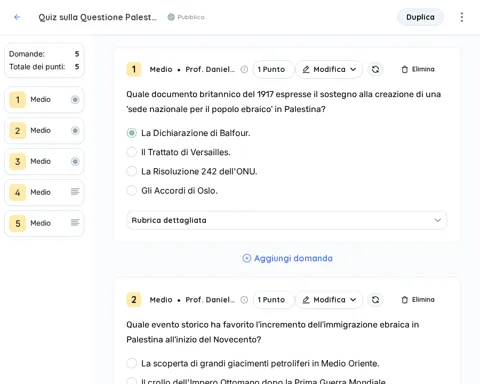This screenshot has height=384, width=480.
Task: Jump to question 2 in sidebar
Action: click(44, 130)
